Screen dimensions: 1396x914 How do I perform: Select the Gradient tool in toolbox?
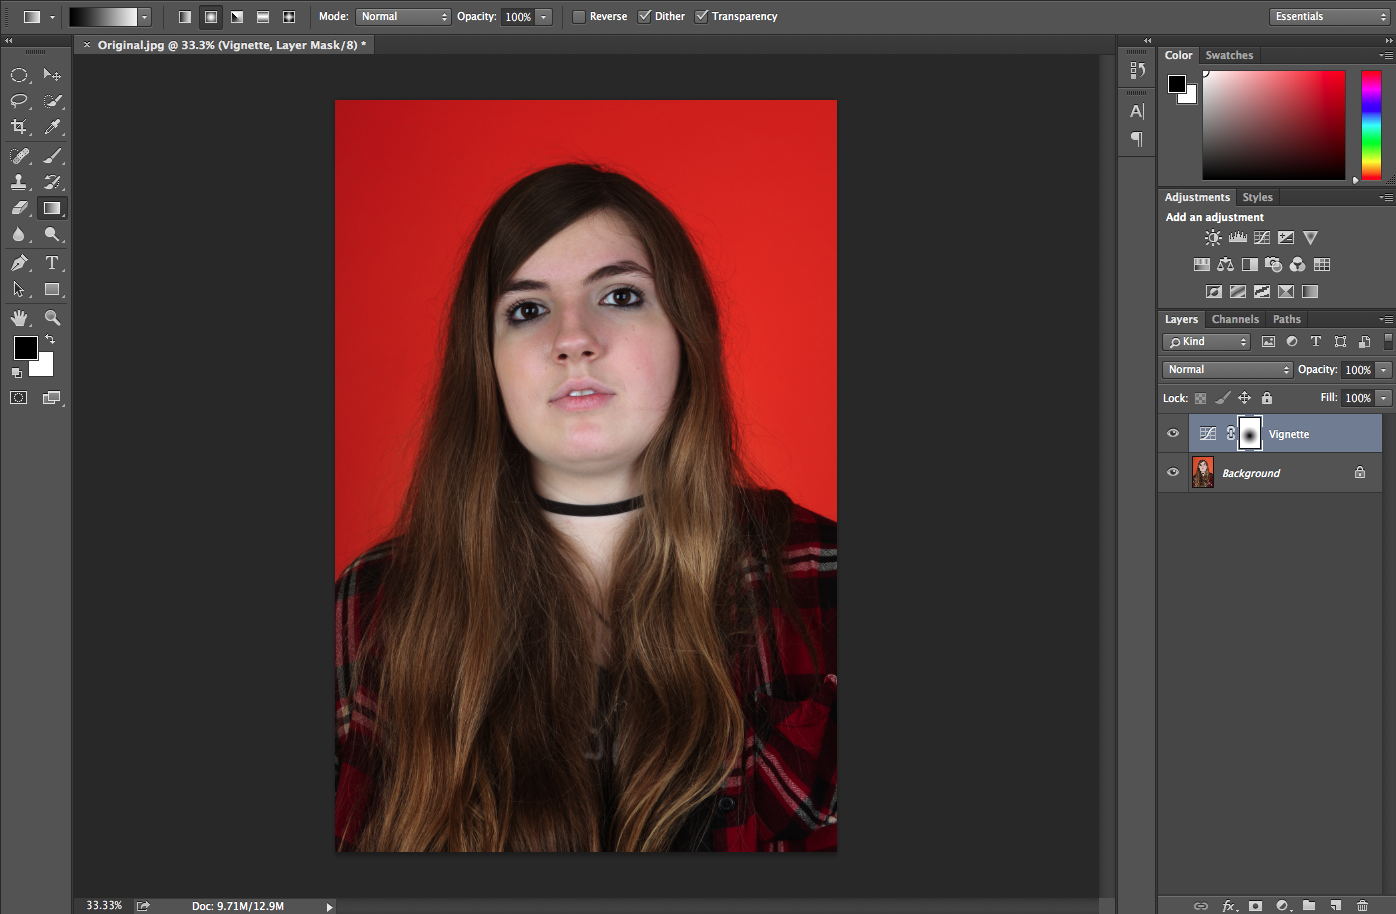[52, 208]
